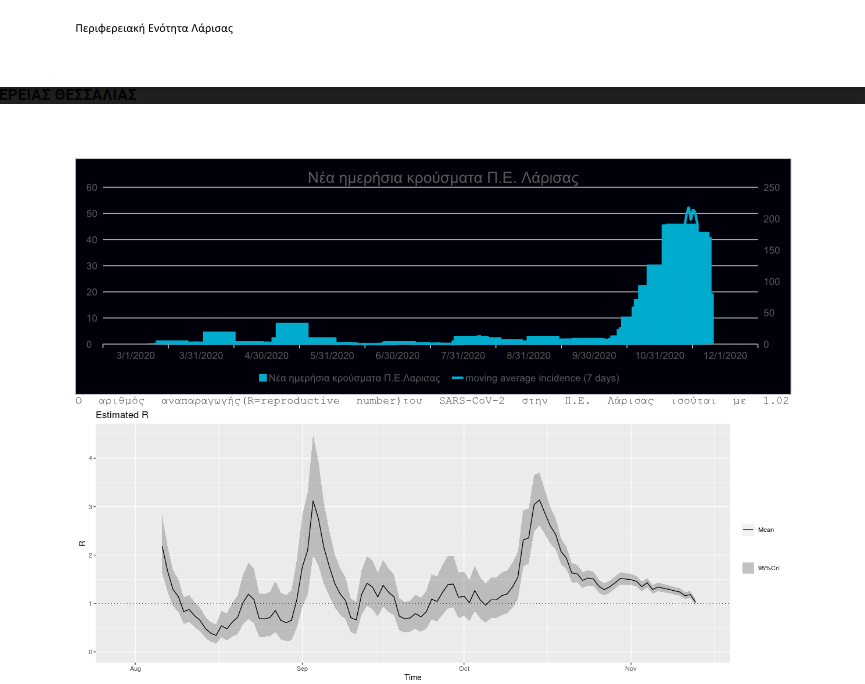Click the moving average peak above the bars
The width and height of the screenshot is (865, 684).
[x=690, y=210]
